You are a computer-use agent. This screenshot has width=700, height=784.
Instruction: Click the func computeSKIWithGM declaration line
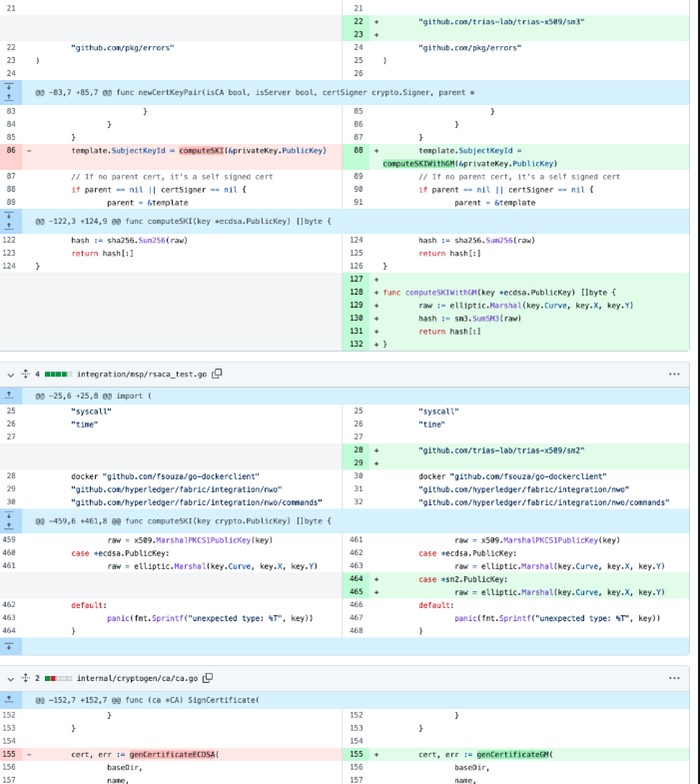tap(500, 292)
